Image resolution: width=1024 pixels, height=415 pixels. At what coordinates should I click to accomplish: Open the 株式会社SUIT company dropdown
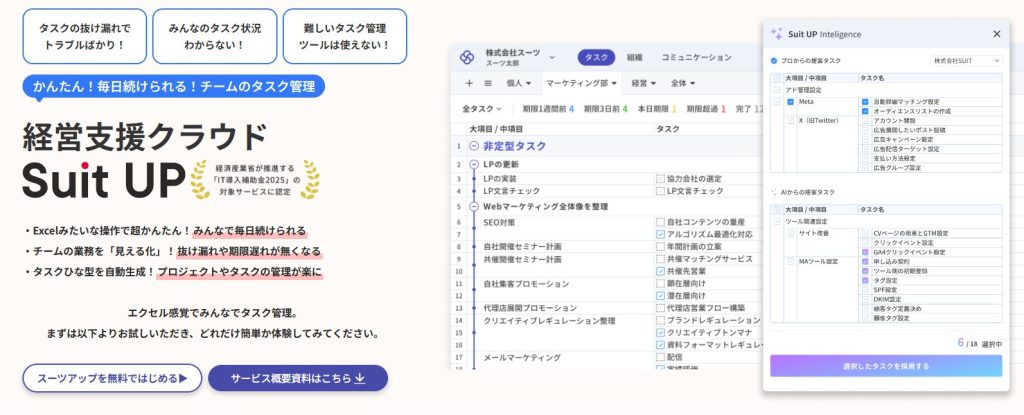point(966,60)
